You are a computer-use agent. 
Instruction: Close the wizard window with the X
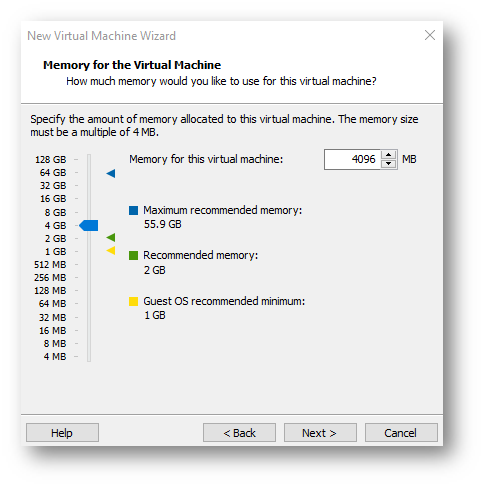tap(430, 35)
